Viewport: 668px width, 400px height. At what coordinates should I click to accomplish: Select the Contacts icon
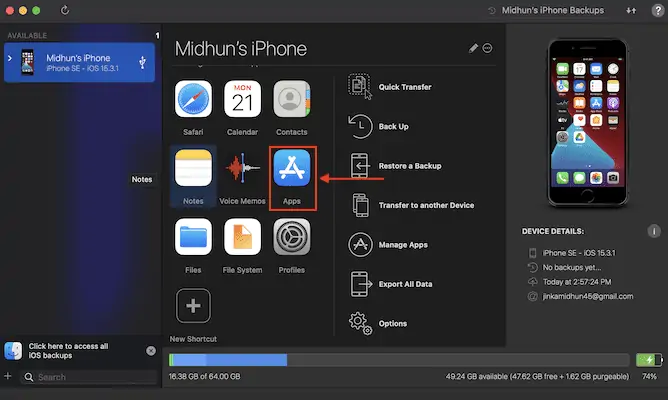pos(291,99)
